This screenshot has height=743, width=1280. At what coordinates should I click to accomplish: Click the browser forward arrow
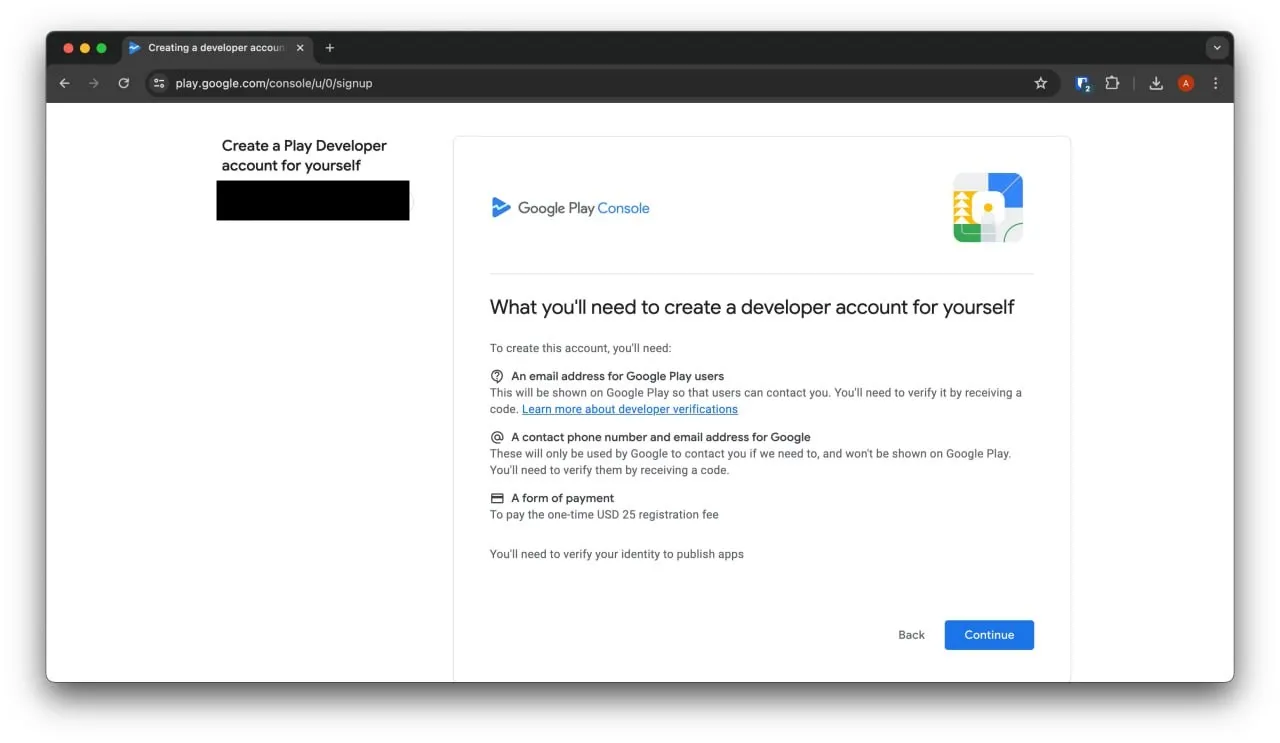click(94, 83)
